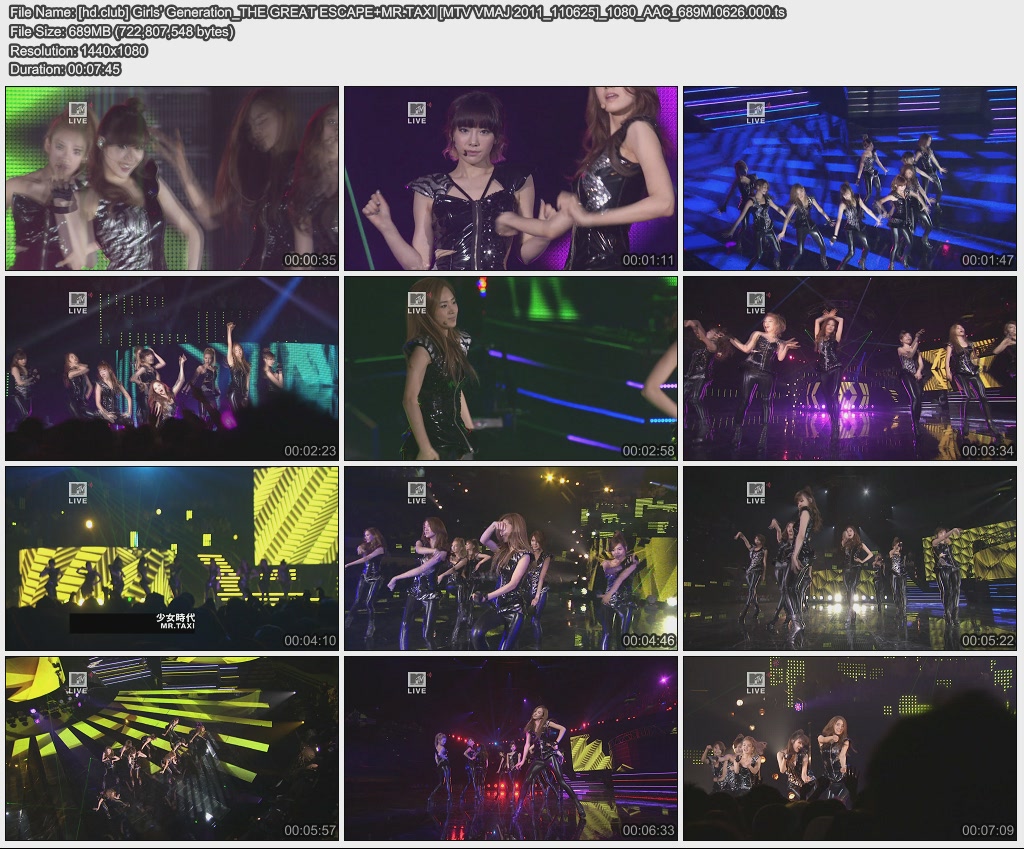This screenshot has height=849, width=1024.
Task: Open the thumbnail timestamped 00:03:34
Action: 850,368
